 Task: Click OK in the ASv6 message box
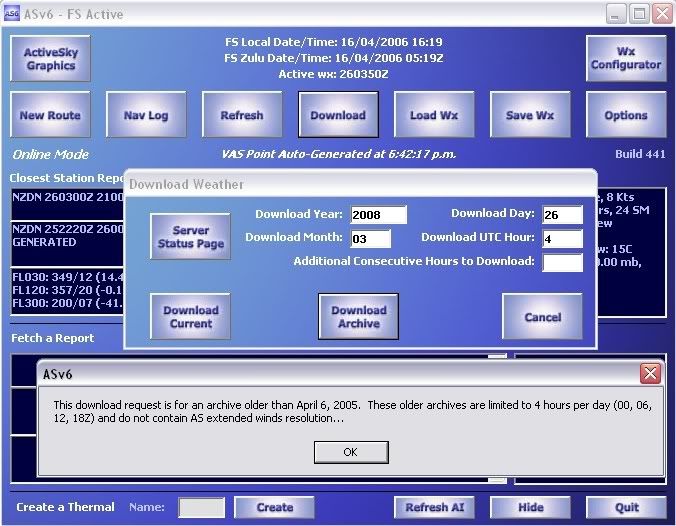click(x=350, y=452)
